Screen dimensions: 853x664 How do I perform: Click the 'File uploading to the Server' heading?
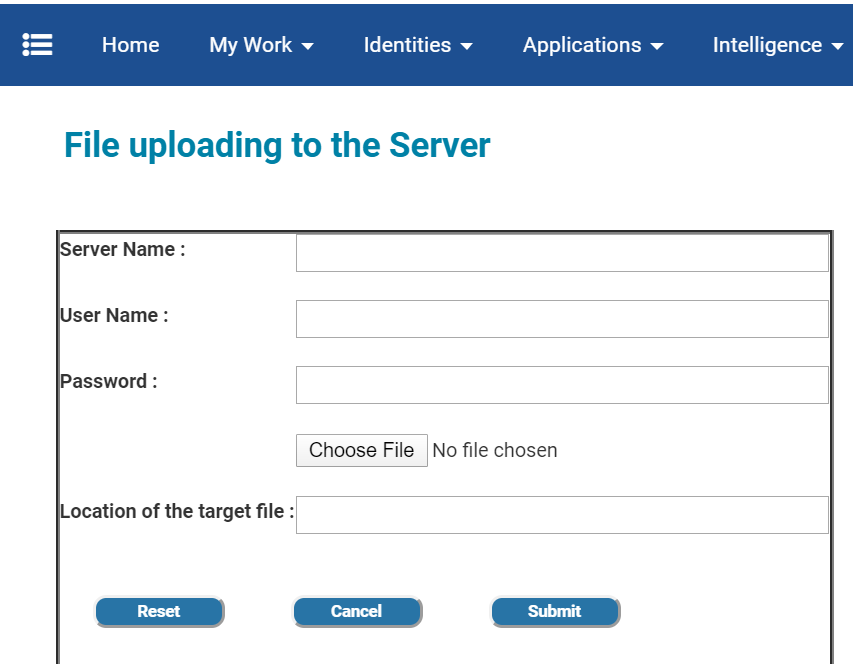pyautogui.click(x=277, y=146)
